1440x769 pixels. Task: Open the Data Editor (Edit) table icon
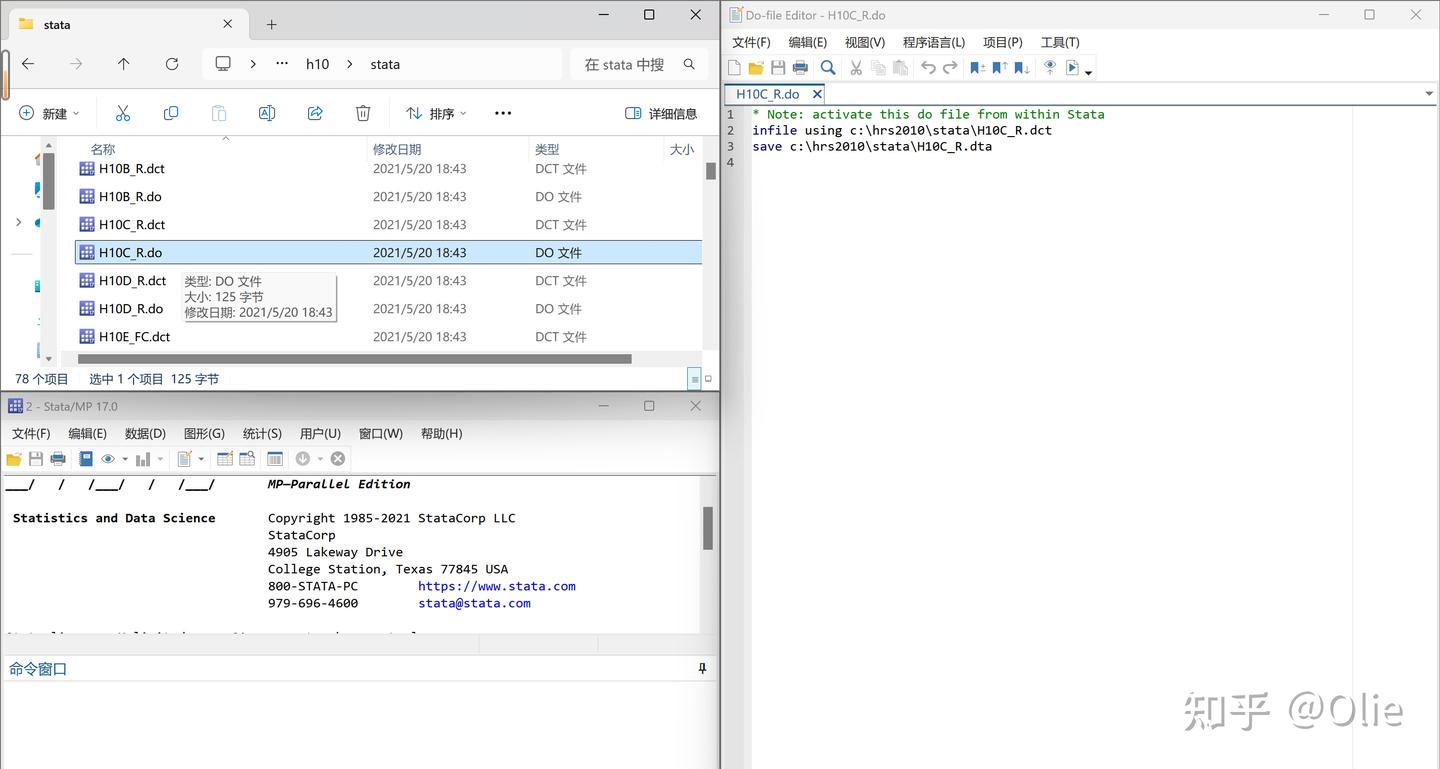pyautogui.click(x=225, y=459)
